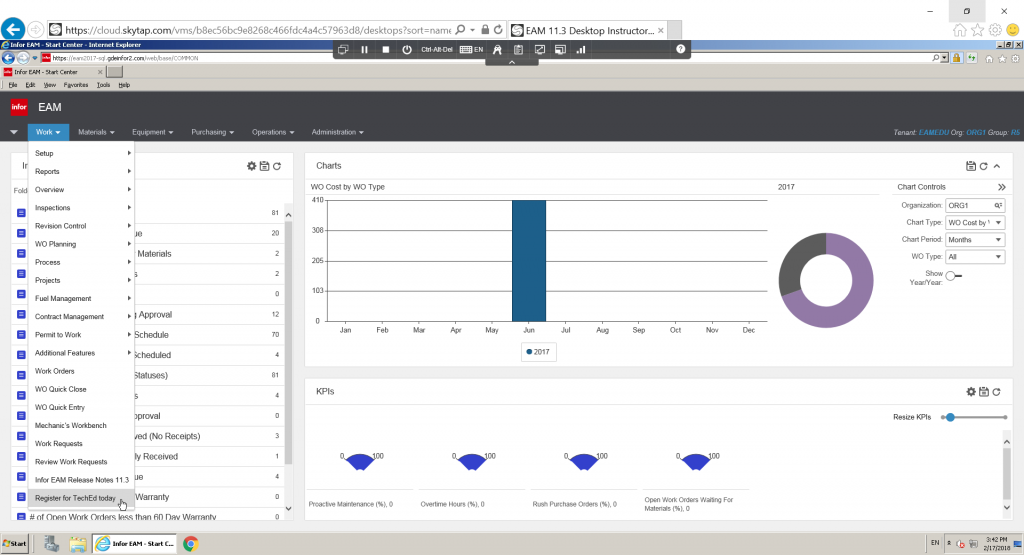
Task: Click the smiley feedback icon
Action: (x=1013, y=30)
